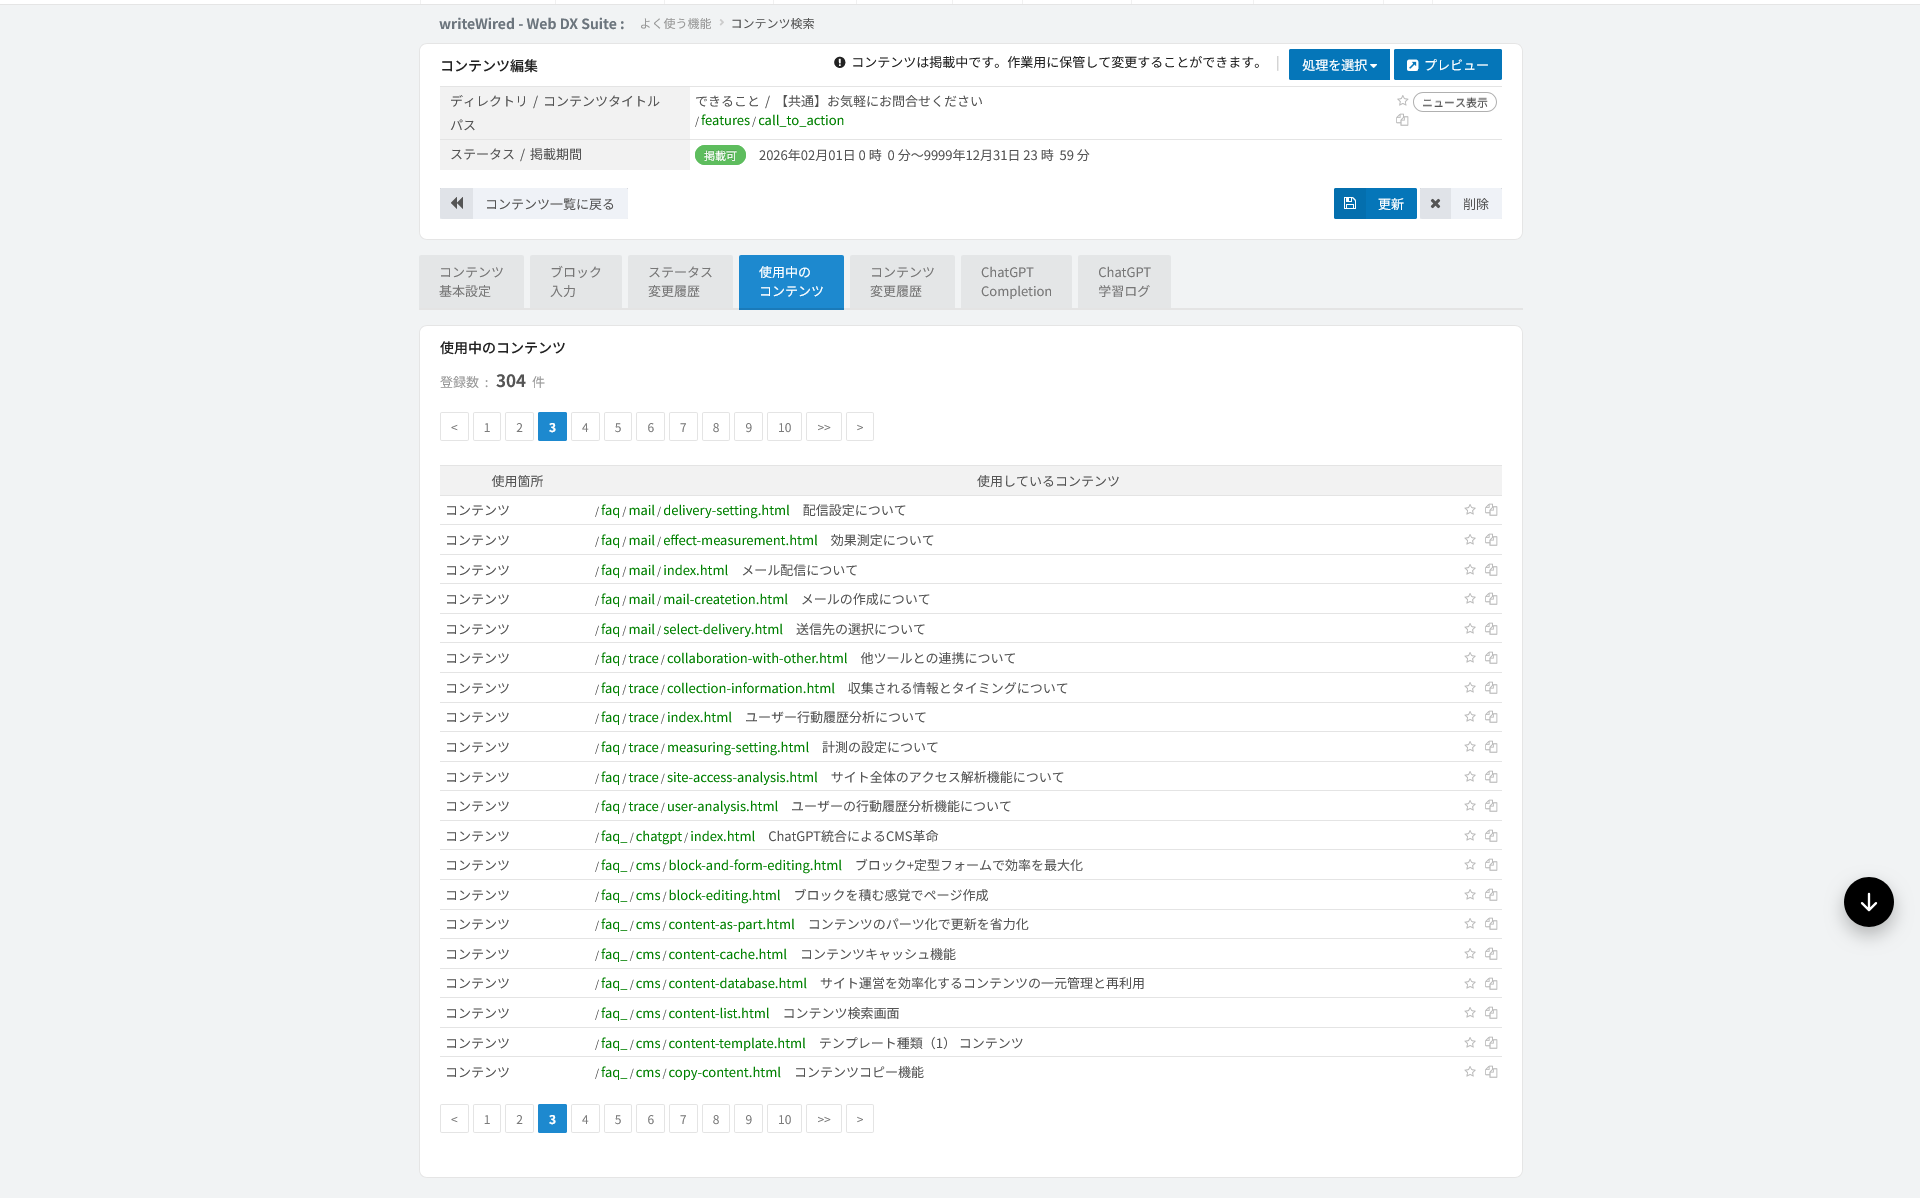The height and width of the screenshot is (1198, 1920).
Task: Open the ChatGPT Completion tab
Action: (x=1016, y=282)
